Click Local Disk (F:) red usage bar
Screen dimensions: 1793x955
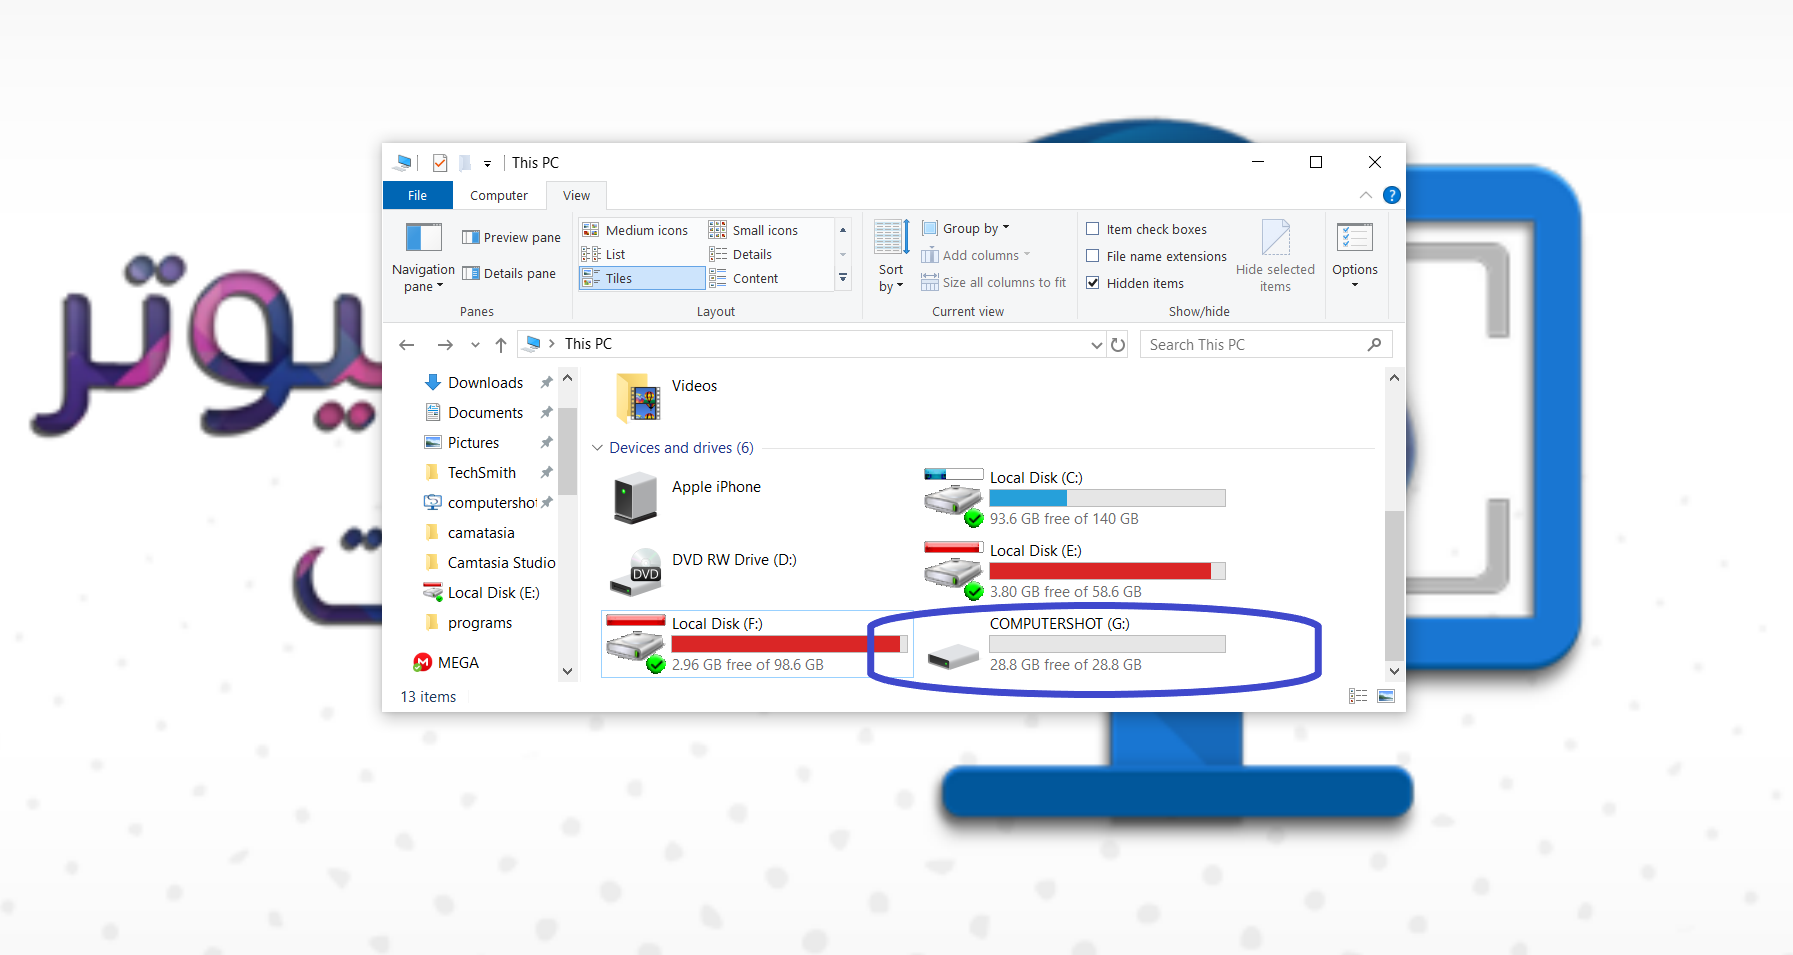pyautogui.click(x=789, y=644)
